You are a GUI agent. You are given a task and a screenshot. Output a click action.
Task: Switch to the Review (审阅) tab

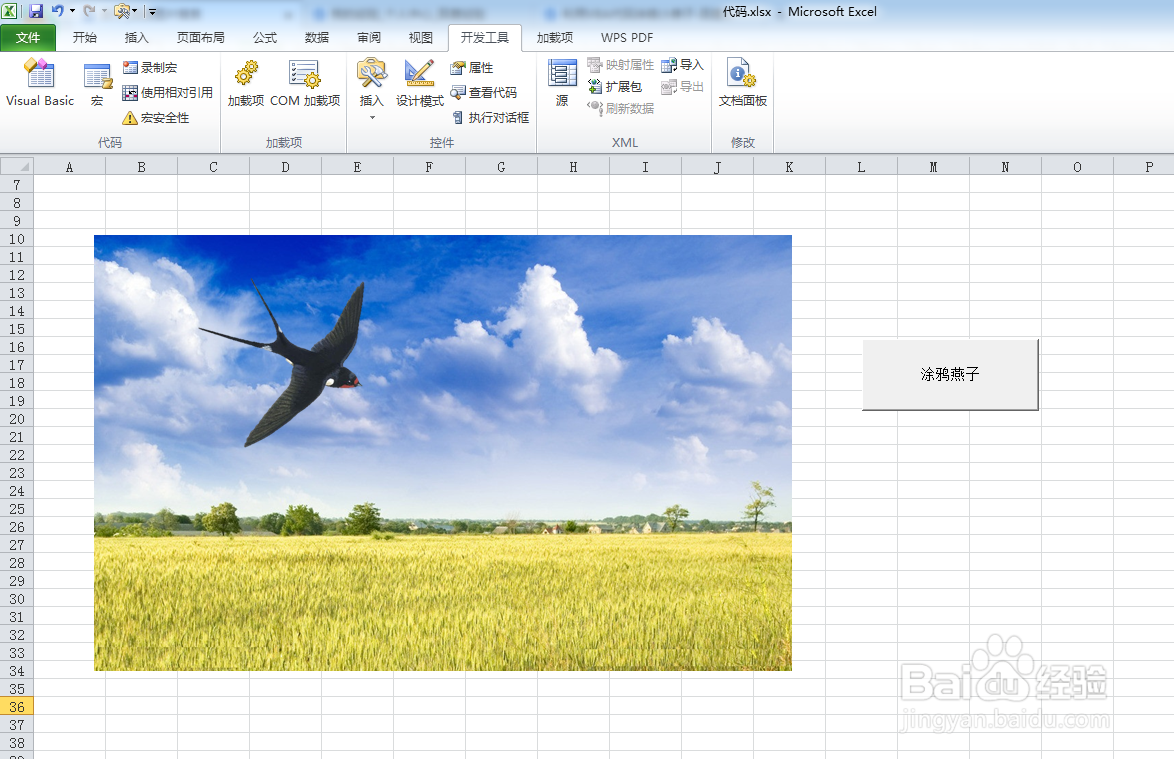(368, 37)
